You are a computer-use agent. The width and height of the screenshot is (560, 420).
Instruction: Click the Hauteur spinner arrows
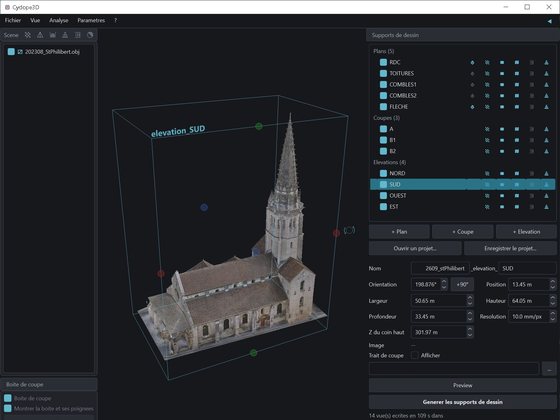click(552, 301)
